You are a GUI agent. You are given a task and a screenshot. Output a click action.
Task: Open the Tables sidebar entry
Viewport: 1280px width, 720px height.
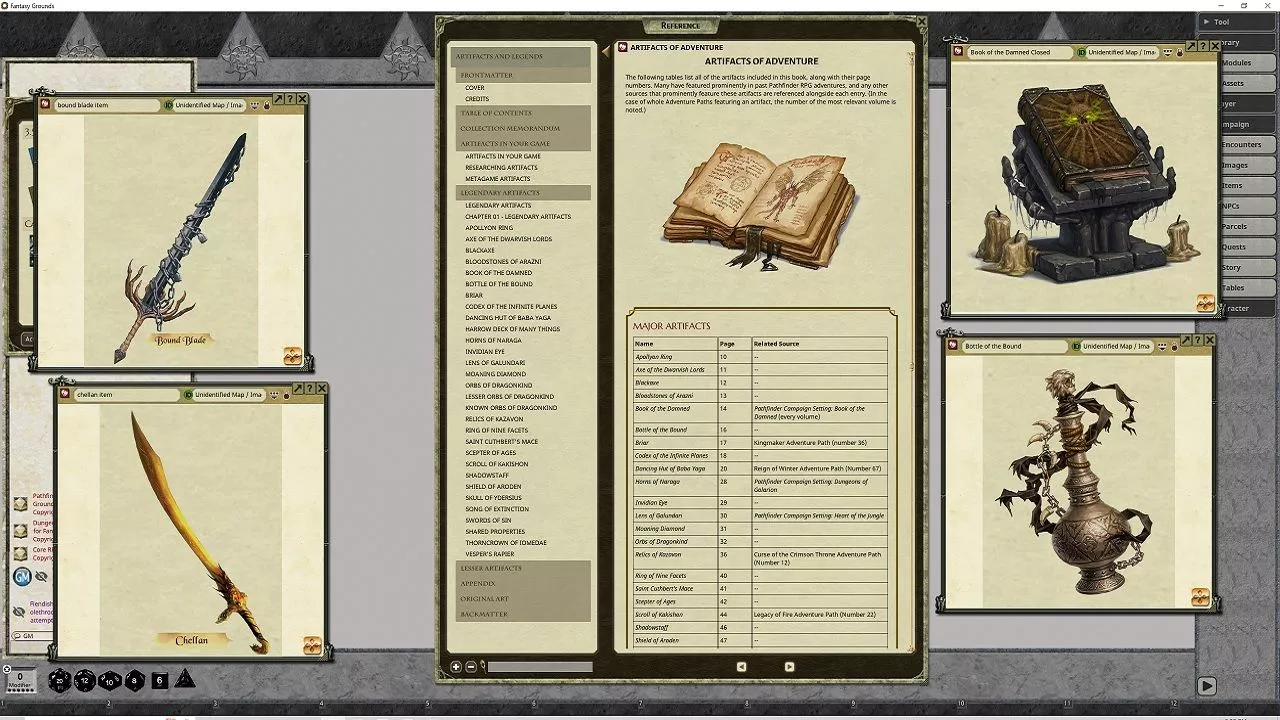(1248, 288)
